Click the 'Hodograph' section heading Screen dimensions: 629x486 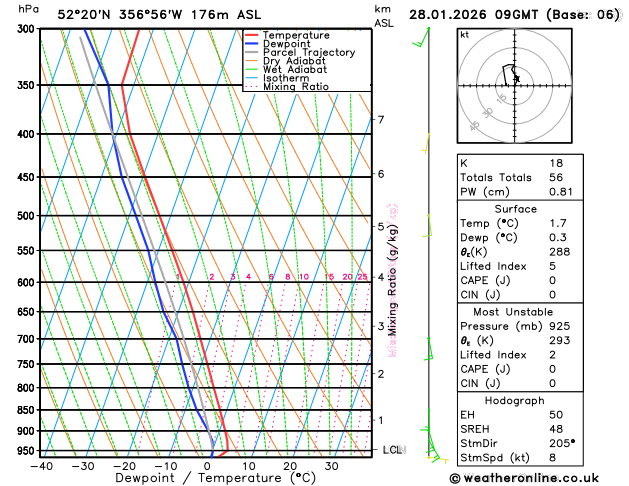515,401
